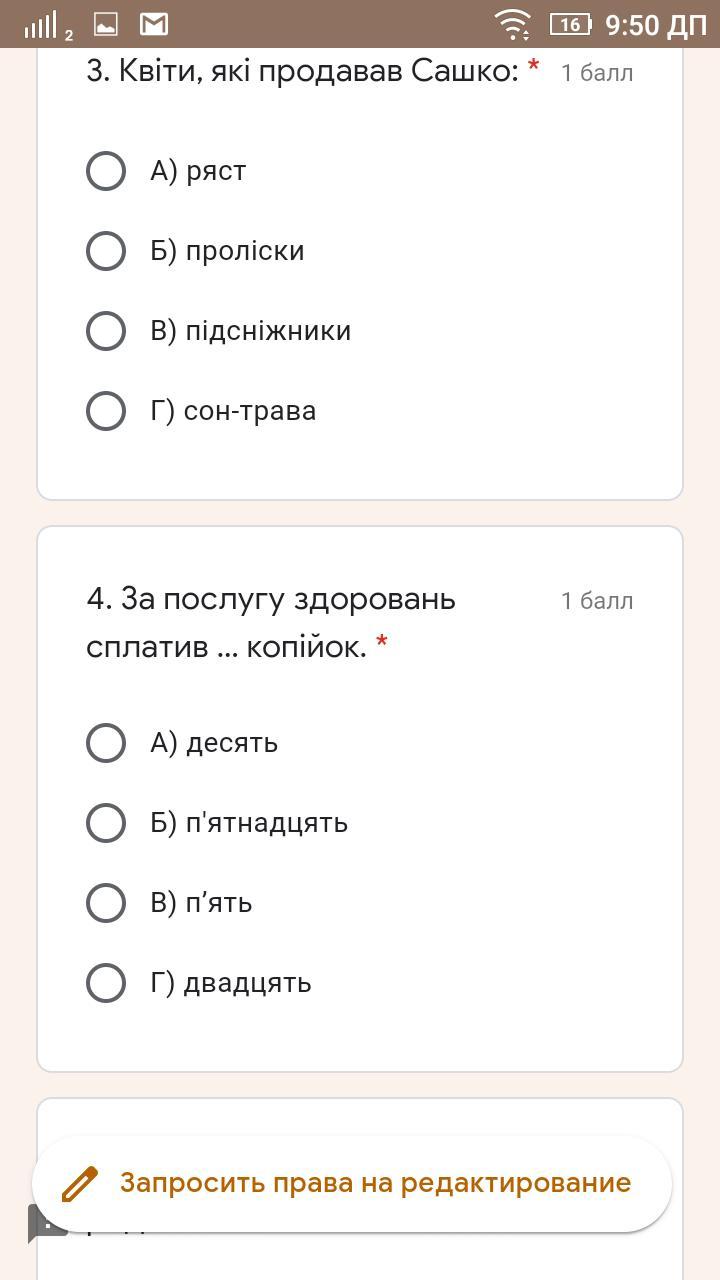Mark radio option Г) двадцять
Viewport: 720px width, 1280px height.
[x=106, y=983]
